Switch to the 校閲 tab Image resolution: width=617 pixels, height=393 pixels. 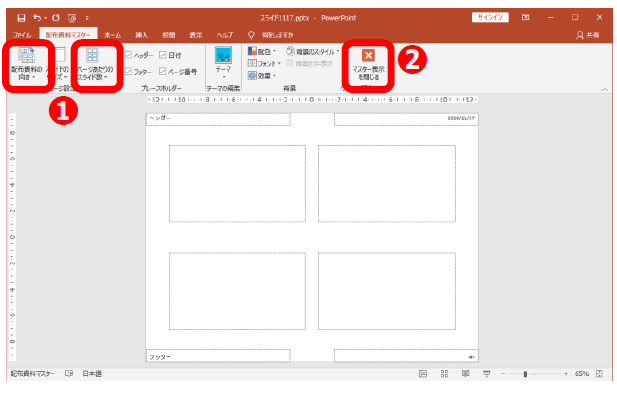pyautogui.click(x=168, y=35)
